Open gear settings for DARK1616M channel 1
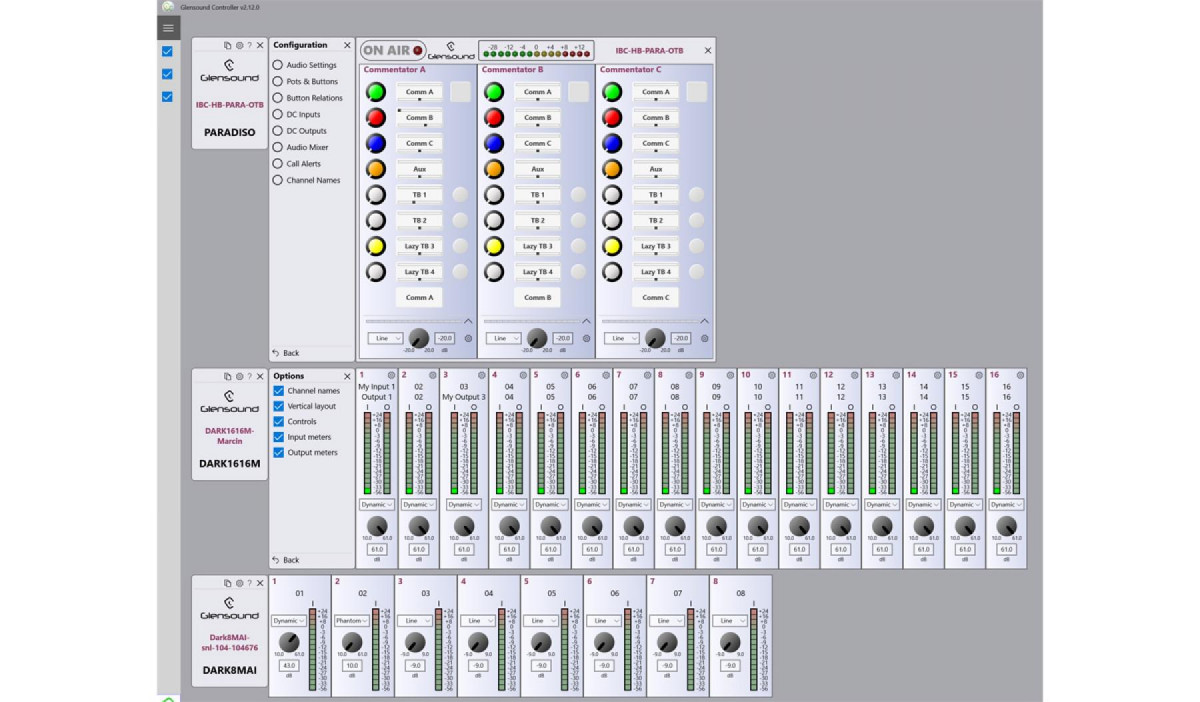This screenshot has height=702, width=1200. point(391,375)
